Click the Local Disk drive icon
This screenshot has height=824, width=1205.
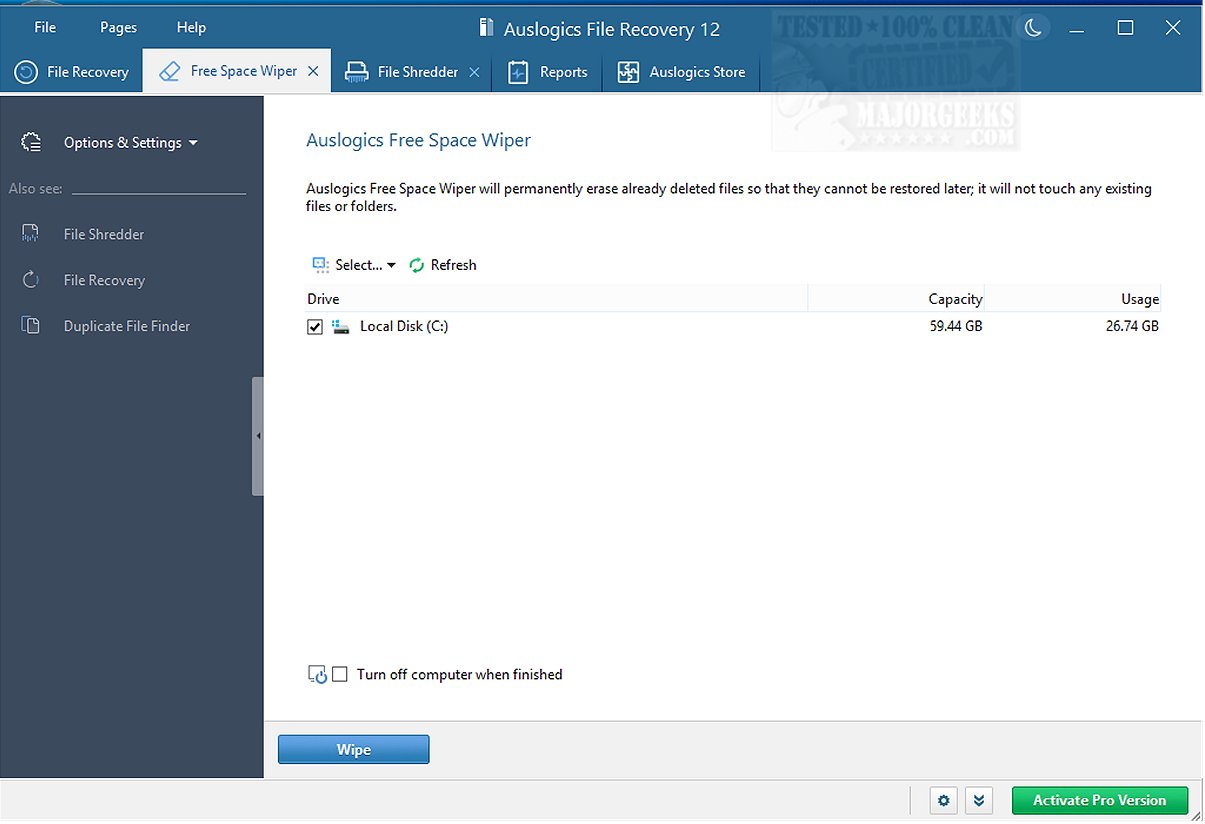click(x=341, y=327)
